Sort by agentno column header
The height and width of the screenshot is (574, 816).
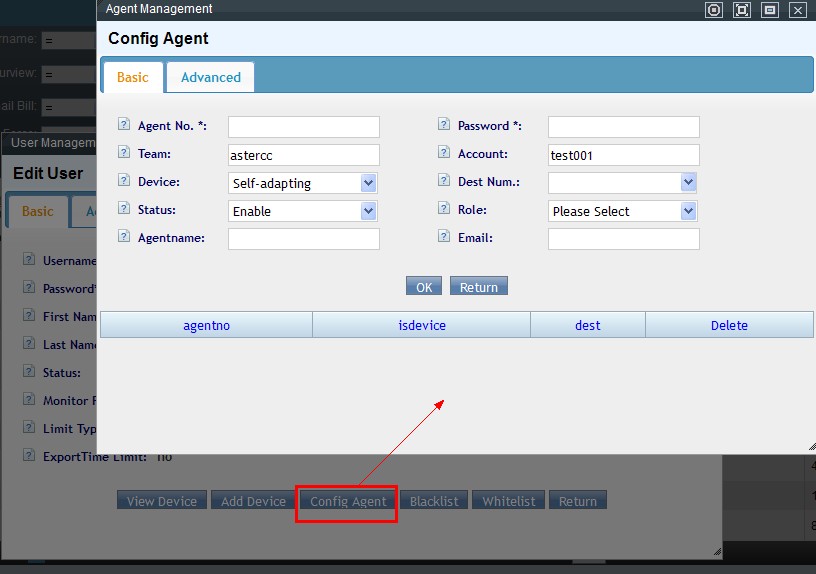(x=207, y=325)
